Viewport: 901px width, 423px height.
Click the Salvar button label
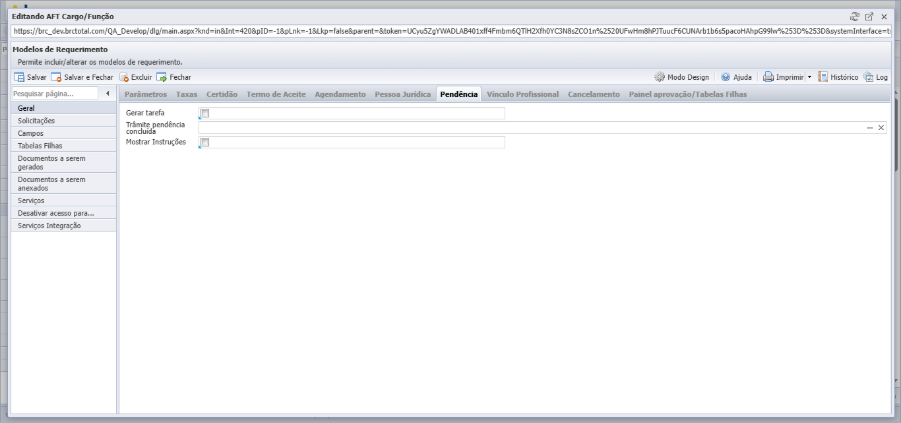coord(37,77)
